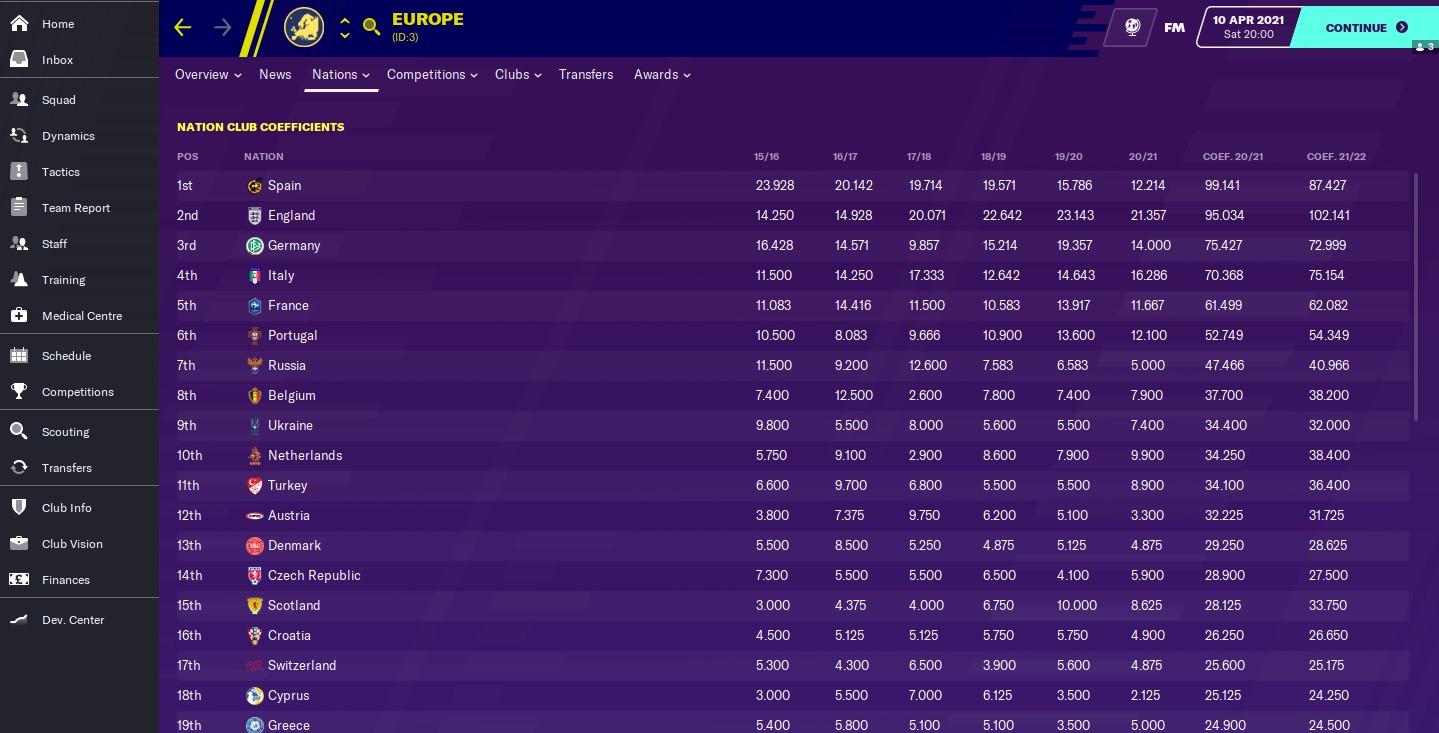Viewport: 1439px width, 733px height.
Task: Click the Europe continent badge
Action: [x=304, y=27]
